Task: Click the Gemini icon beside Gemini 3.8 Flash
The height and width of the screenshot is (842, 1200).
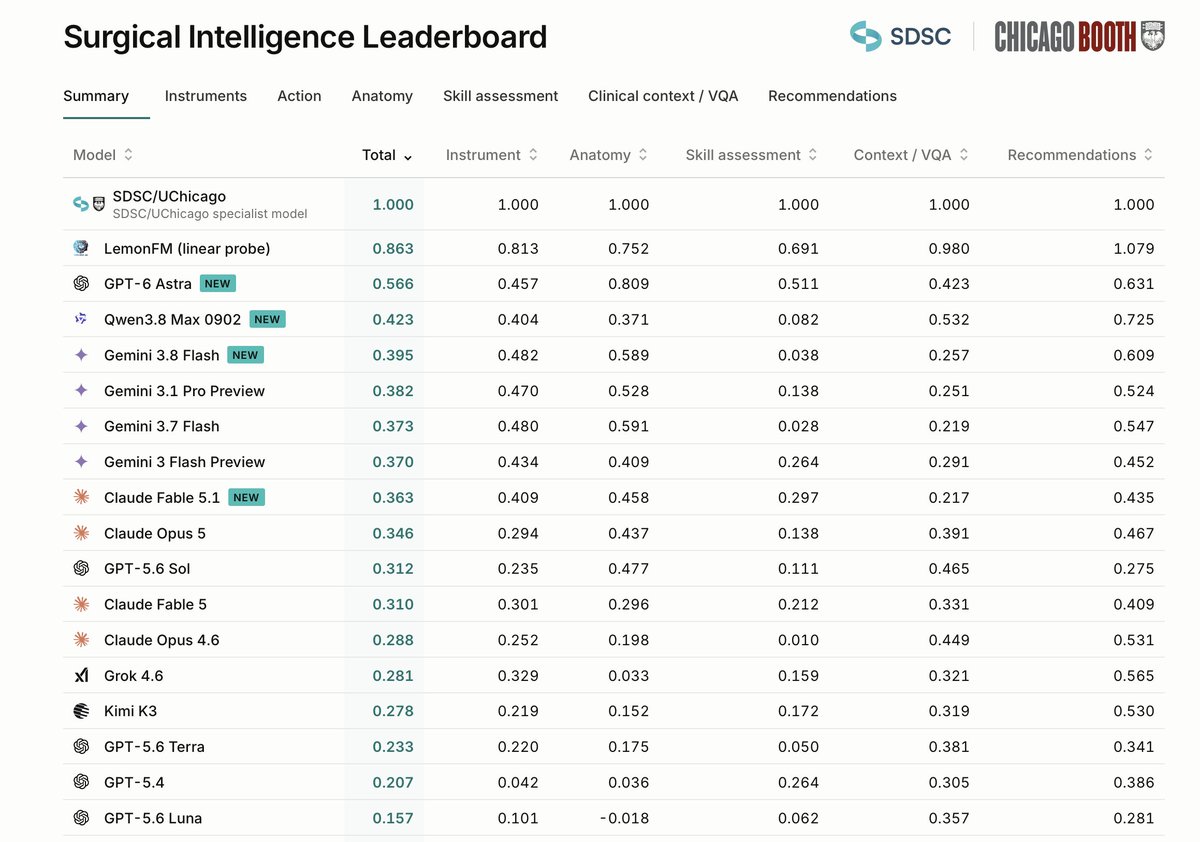Action: coord(81,355)
